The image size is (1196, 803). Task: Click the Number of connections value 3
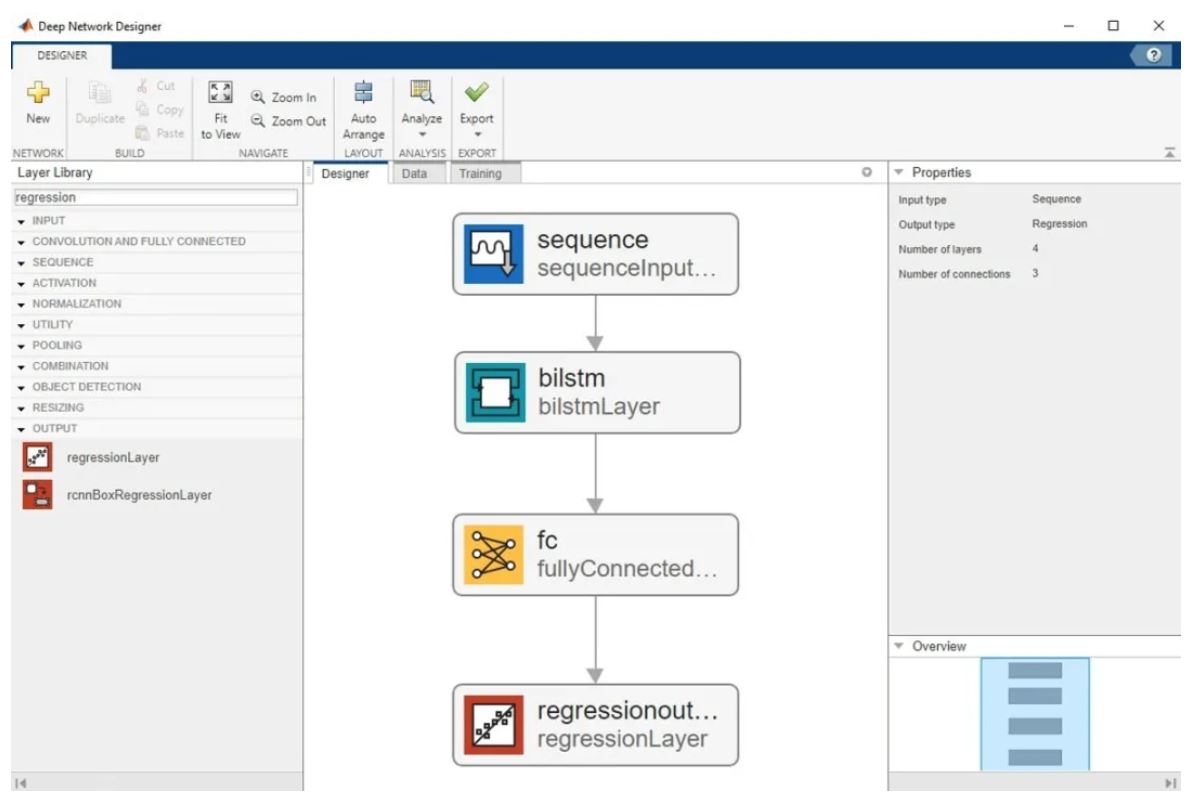(1035, 273)
